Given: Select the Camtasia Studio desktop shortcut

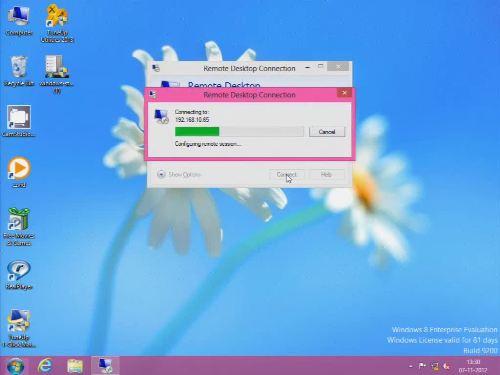Looking at the screenshot, I should click(x=19, y=121).
